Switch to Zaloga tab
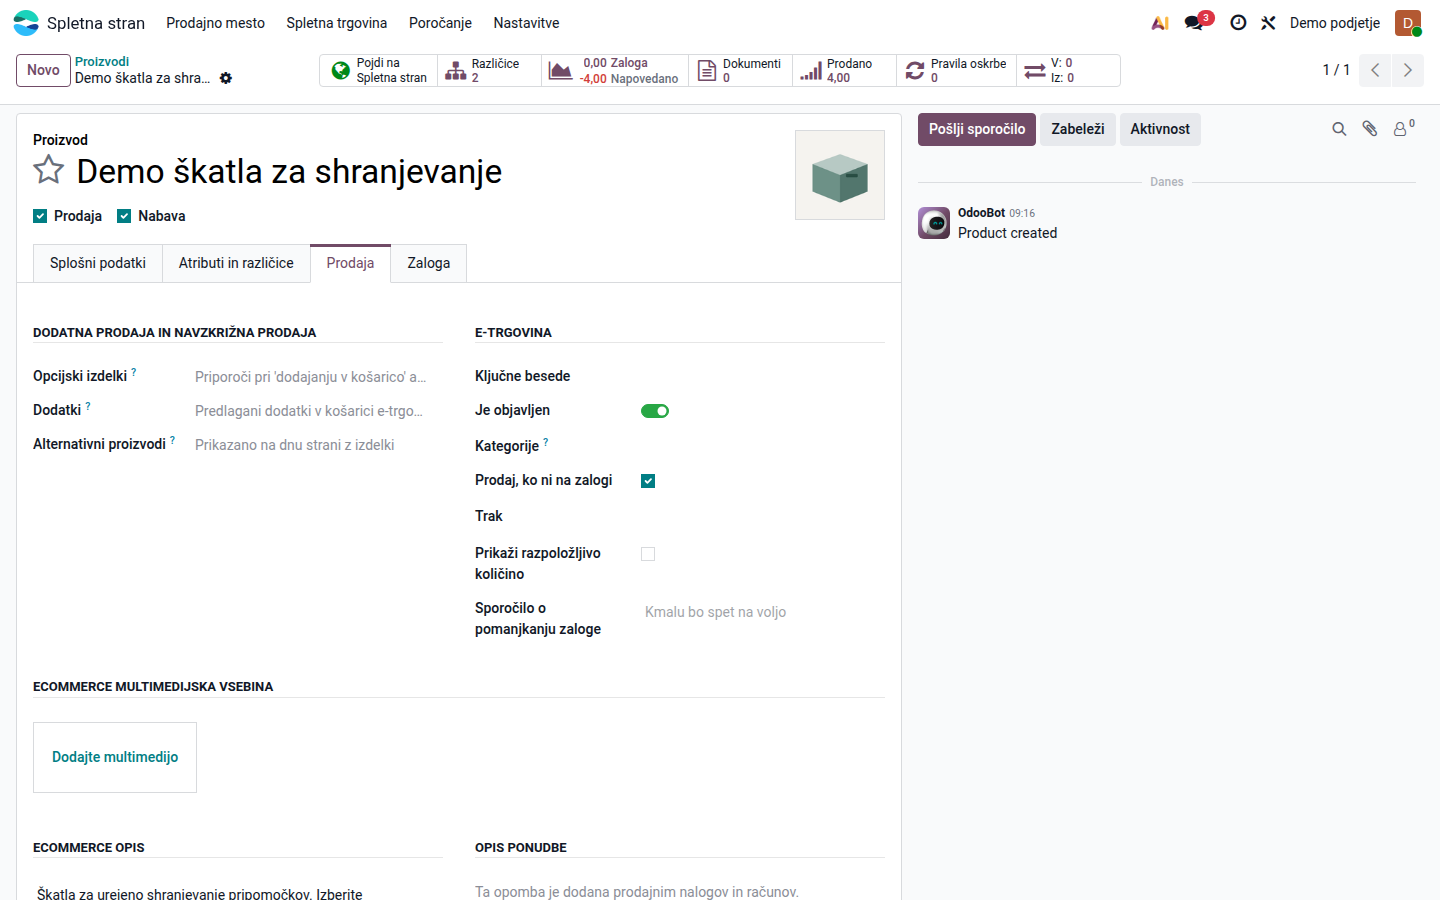Screen dimensions: 1440x900 click(x=429, y=263)
